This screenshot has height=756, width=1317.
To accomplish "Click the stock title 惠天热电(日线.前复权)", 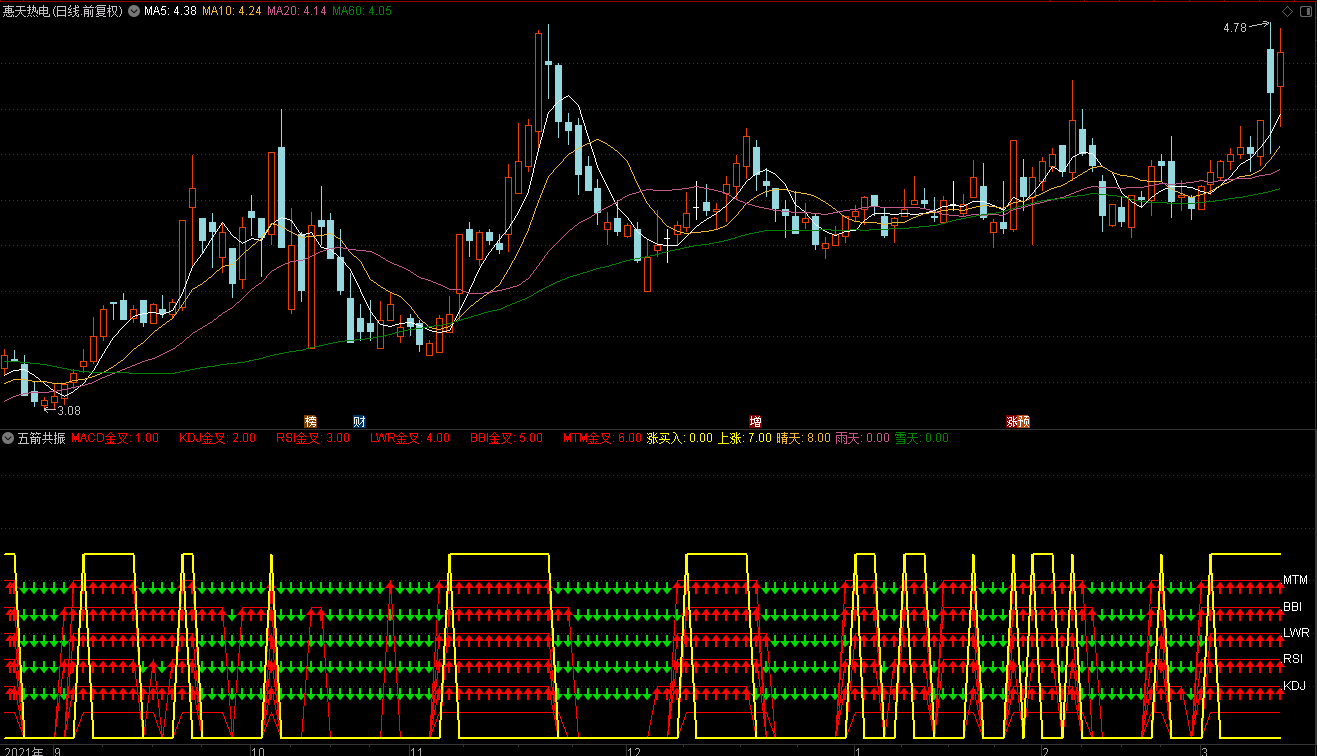I will click(63, 12).
